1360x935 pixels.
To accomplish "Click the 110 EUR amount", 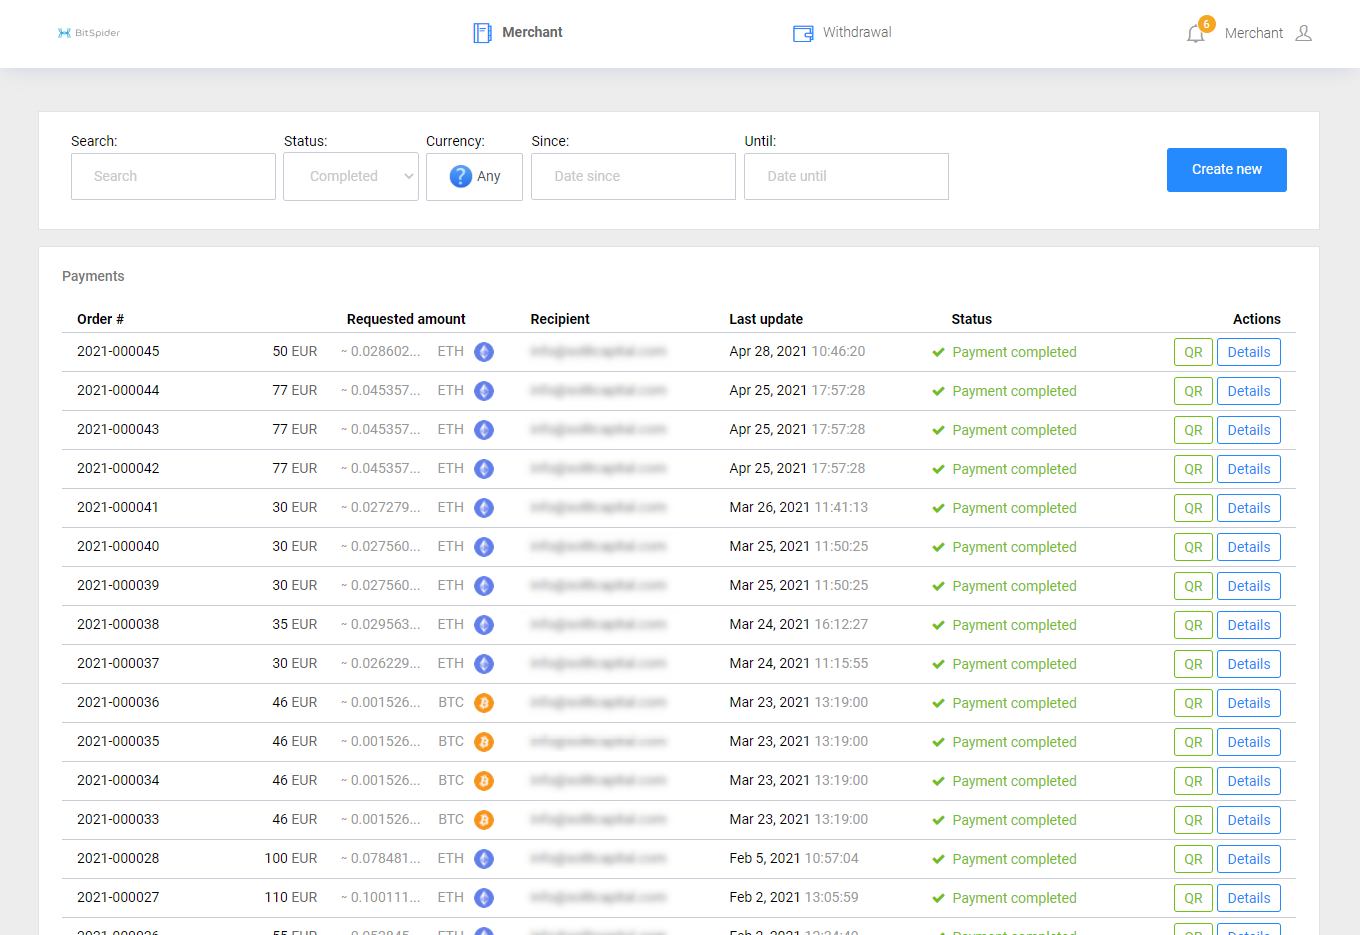I will point(291,897).
